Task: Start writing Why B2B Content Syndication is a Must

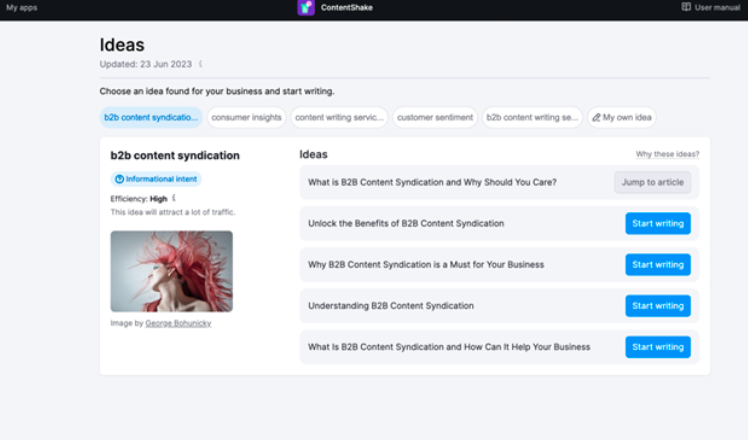Action: coord(657,265)
